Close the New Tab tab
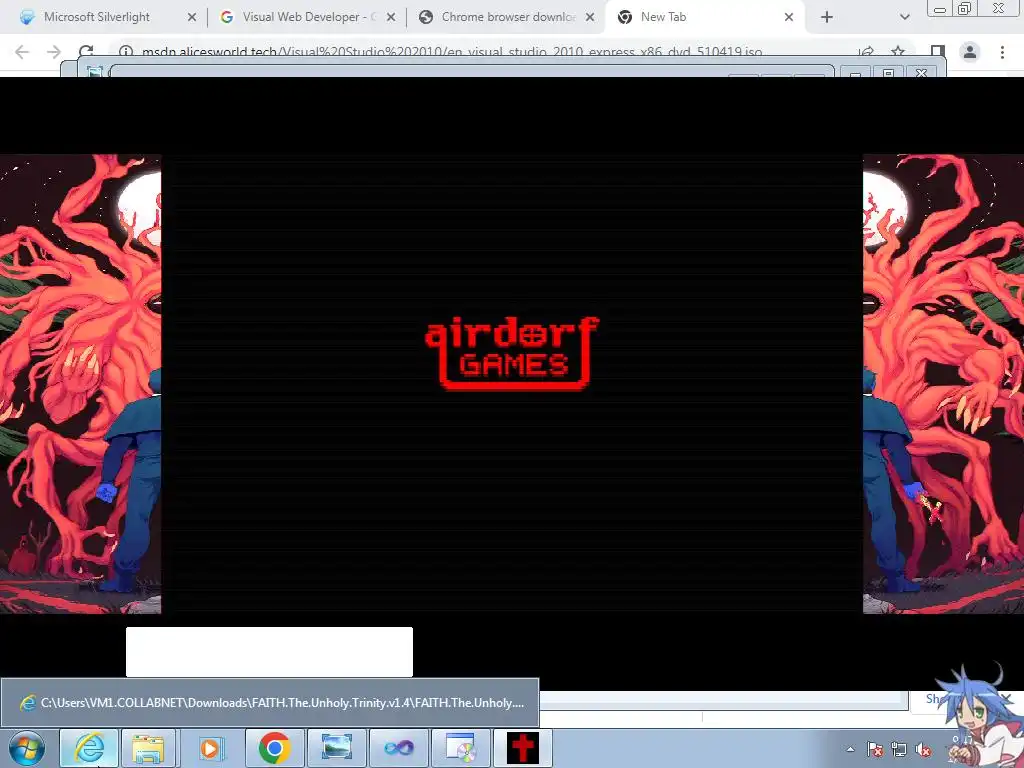The width and height of the screenshot is (1024, 768). click(789, 18)
